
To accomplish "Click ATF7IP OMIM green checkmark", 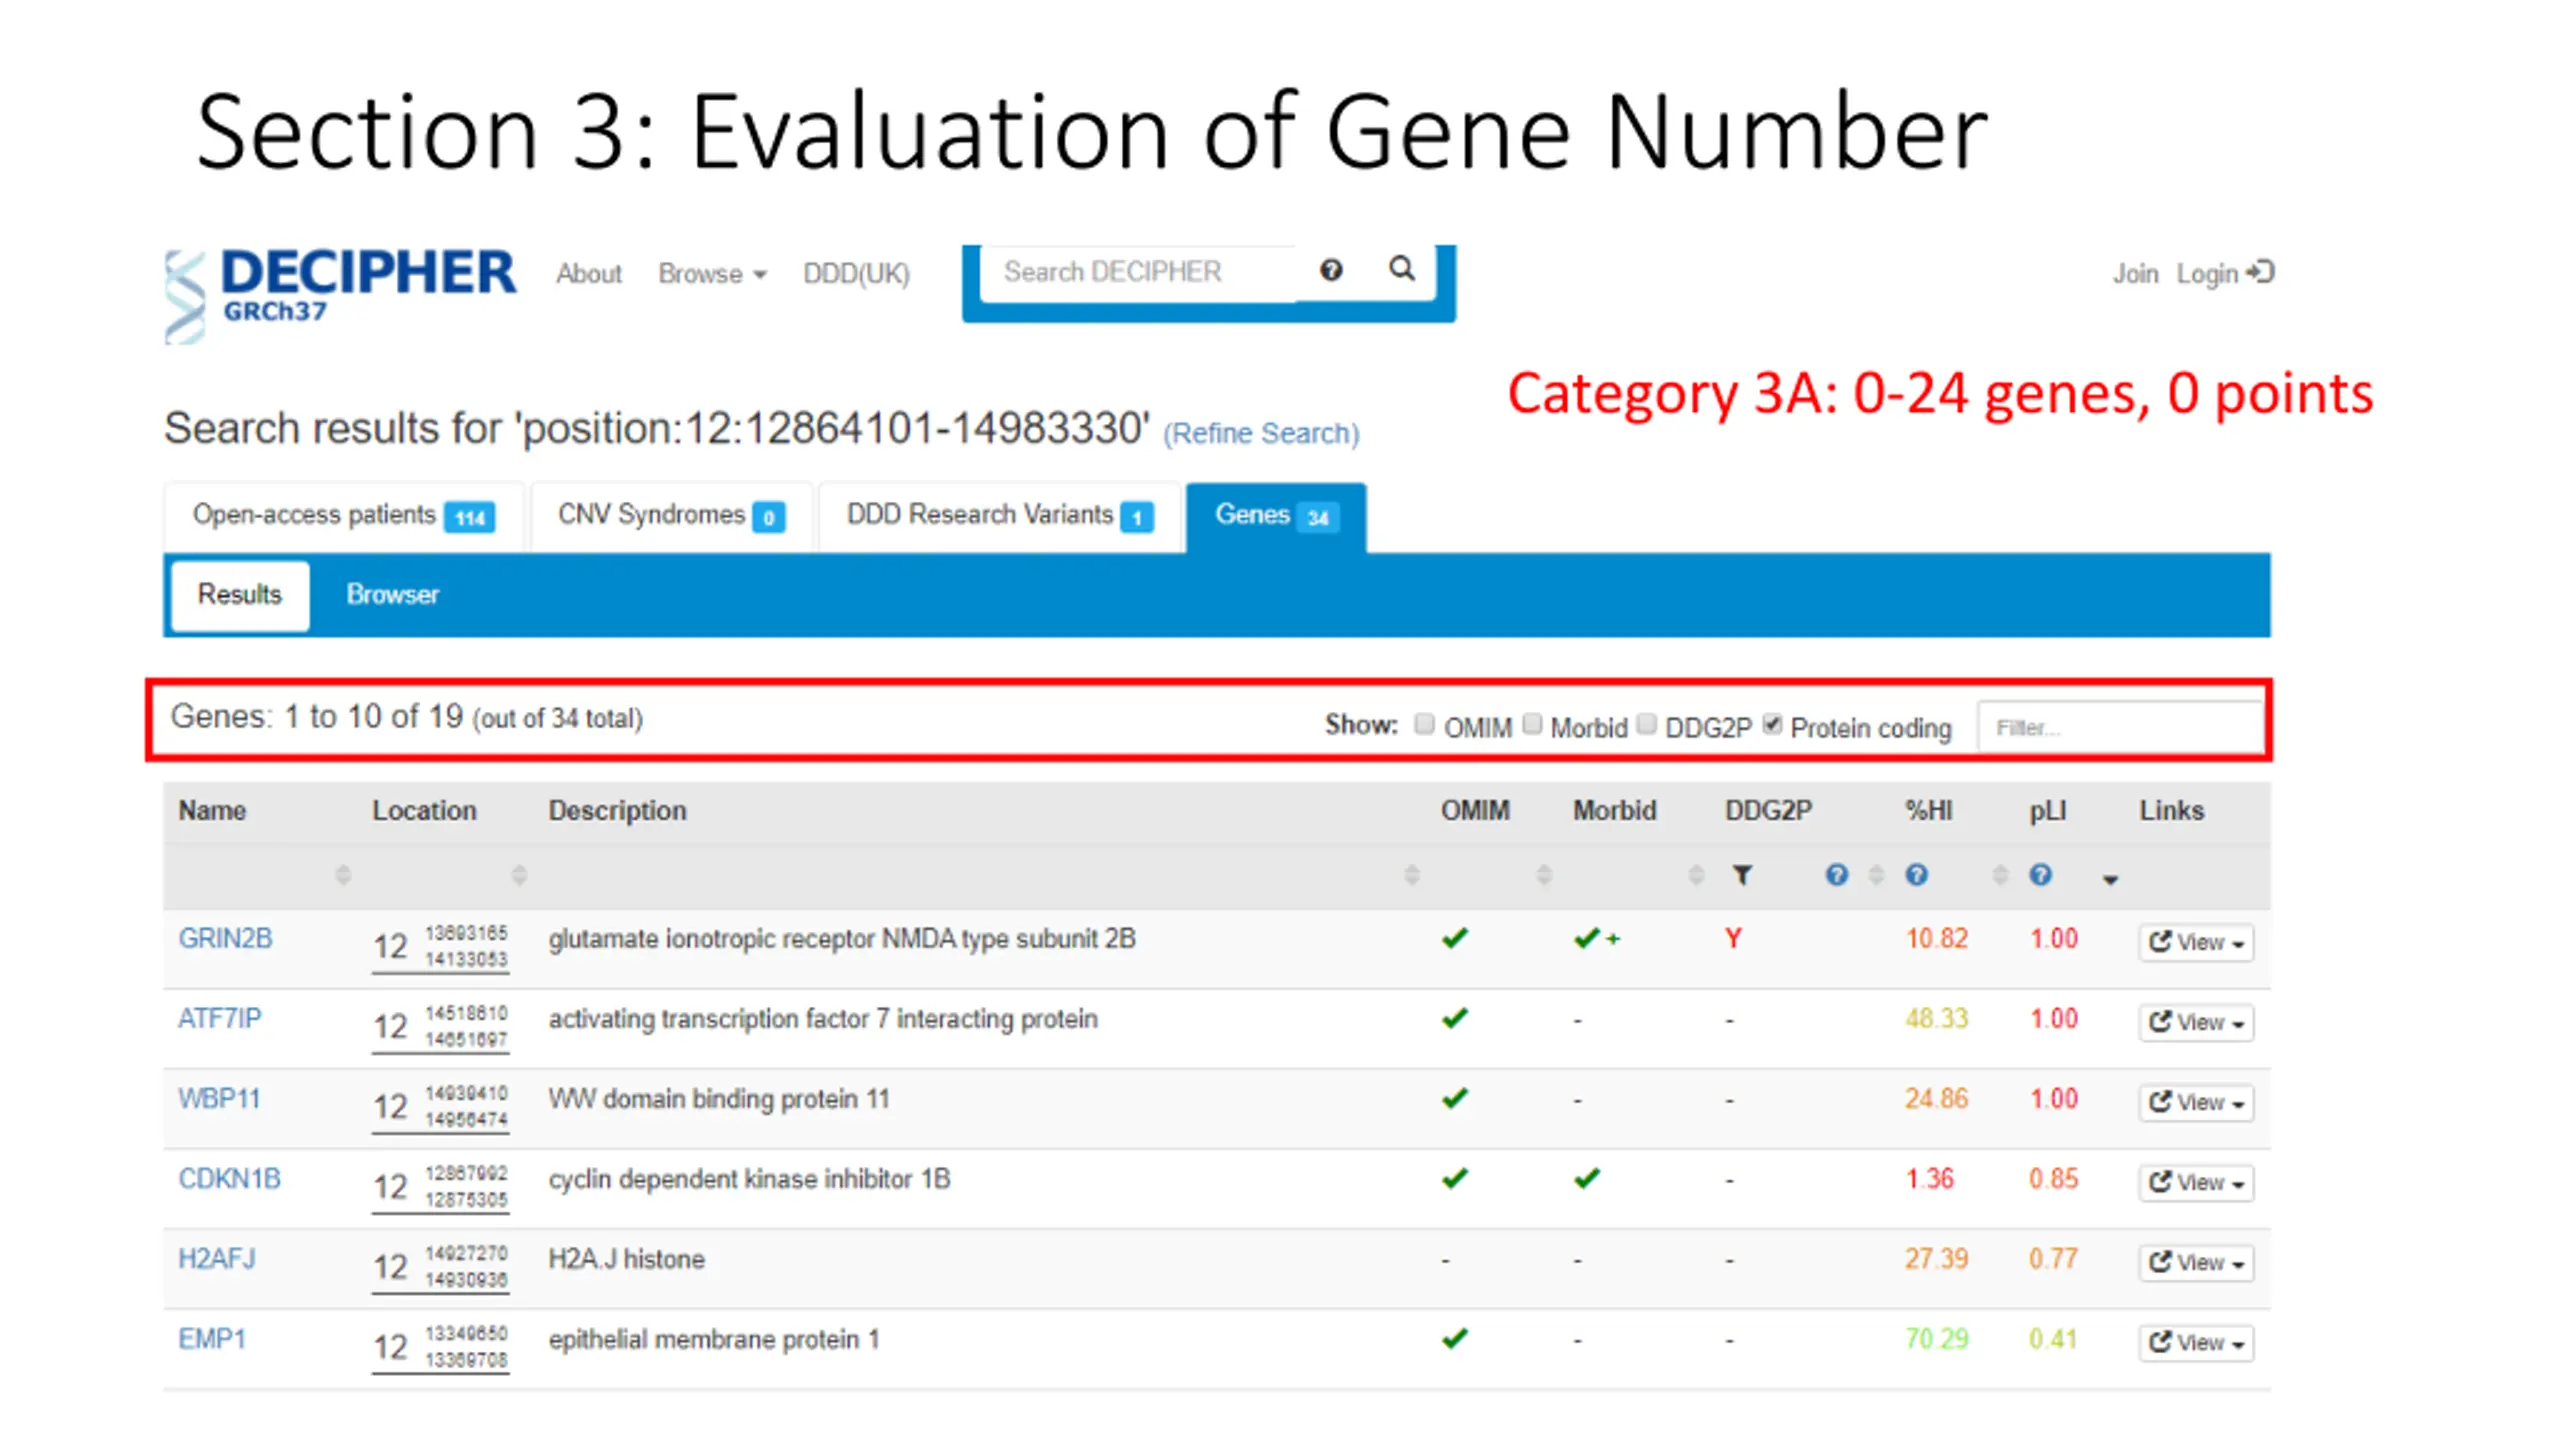I will [1455, 1018].
